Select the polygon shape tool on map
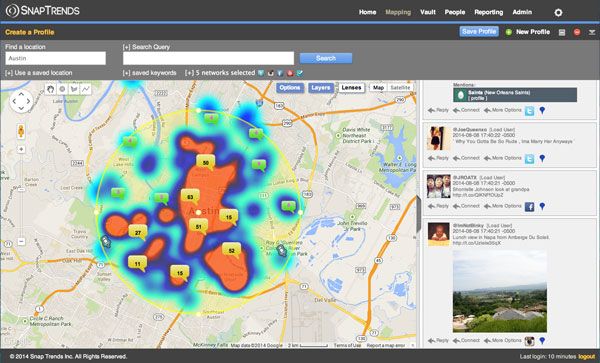Screen dimensions: 600x363 [74, 89]
